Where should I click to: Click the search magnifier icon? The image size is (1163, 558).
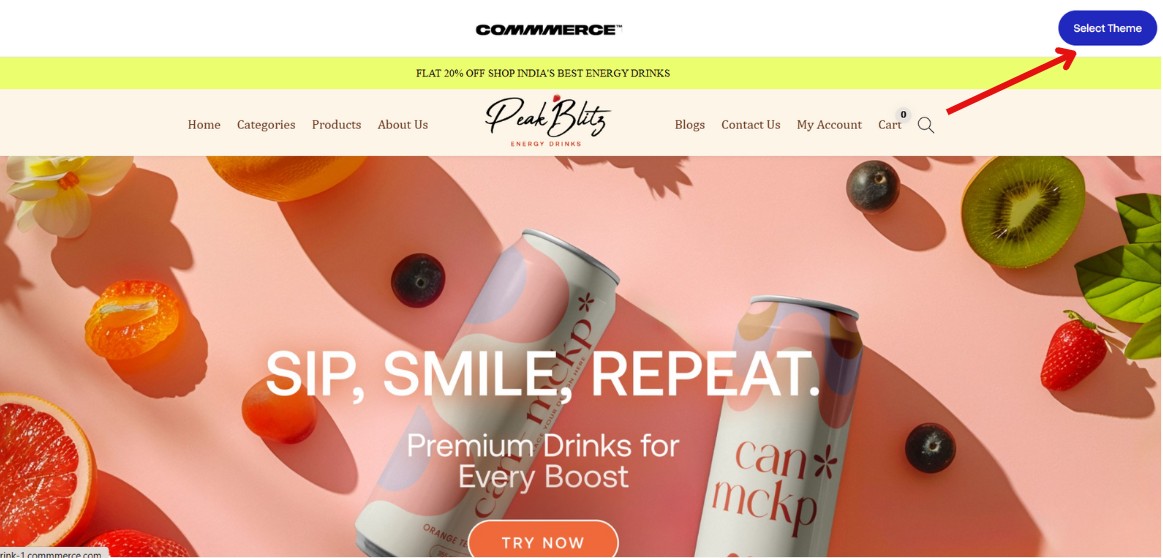point(926,125)
